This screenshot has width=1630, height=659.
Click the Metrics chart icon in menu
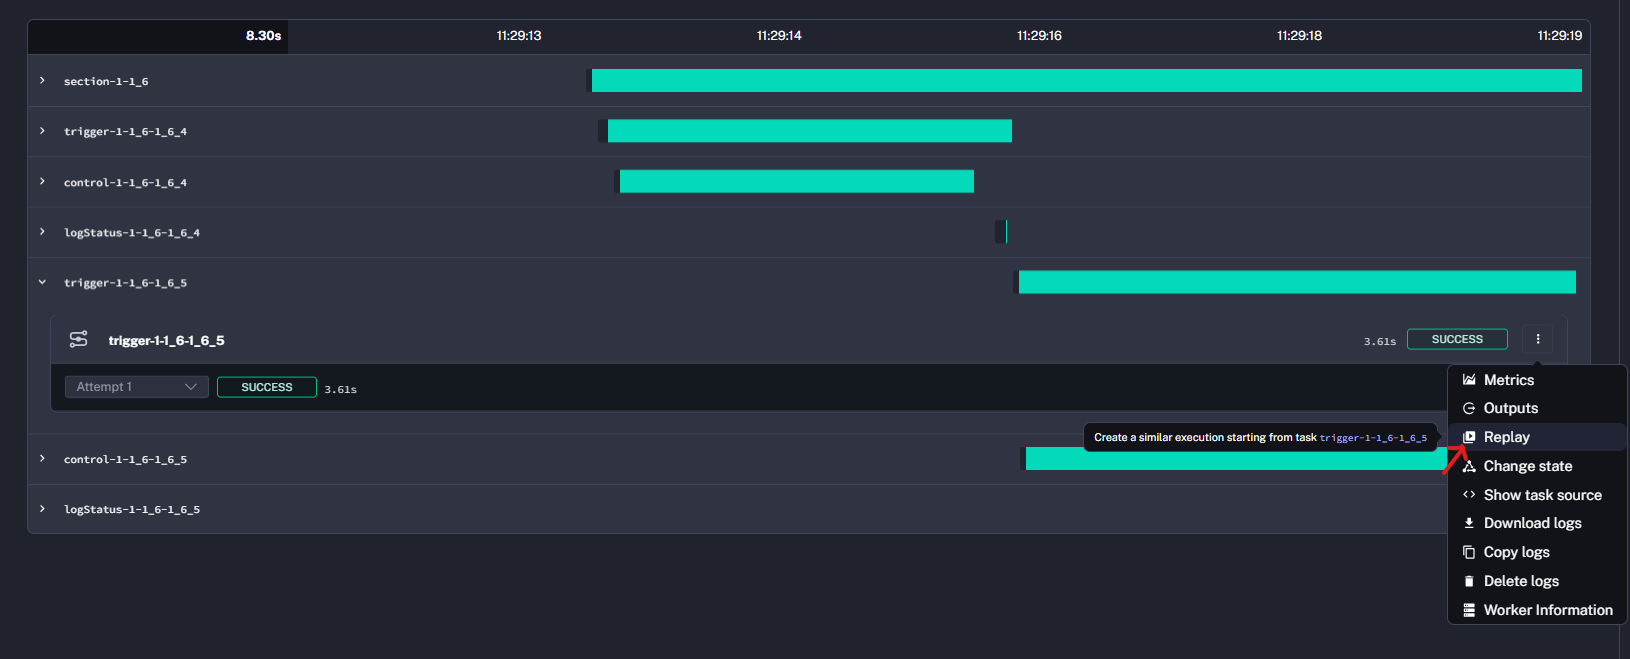tap(1469, 380)
